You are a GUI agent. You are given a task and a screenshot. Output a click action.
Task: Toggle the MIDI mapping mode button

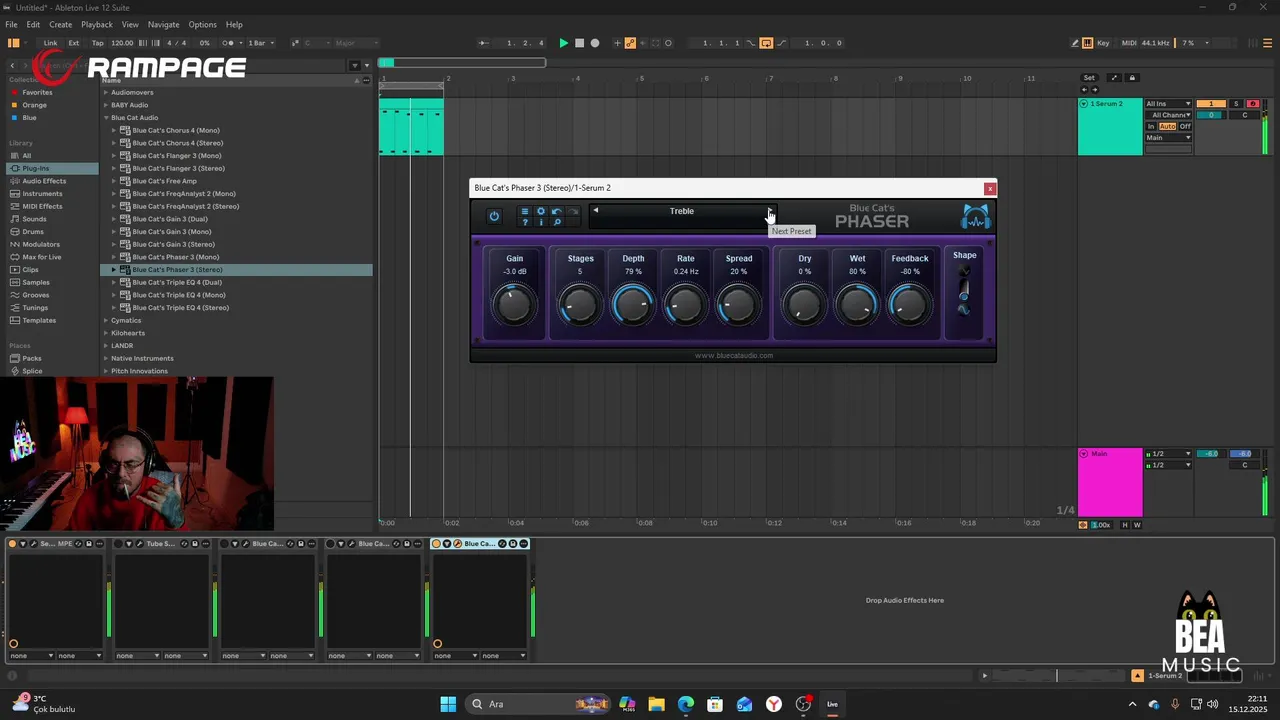point(1129,43)
